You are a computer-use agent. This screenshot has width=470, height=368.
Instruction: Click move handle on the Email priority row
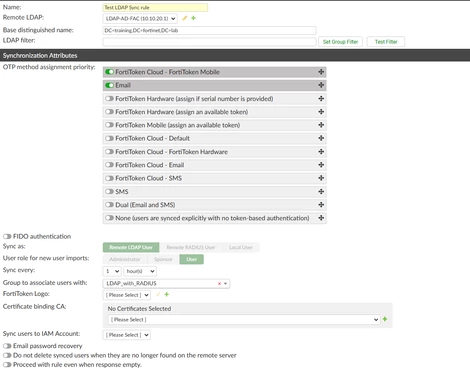click(x=321, y=85)
